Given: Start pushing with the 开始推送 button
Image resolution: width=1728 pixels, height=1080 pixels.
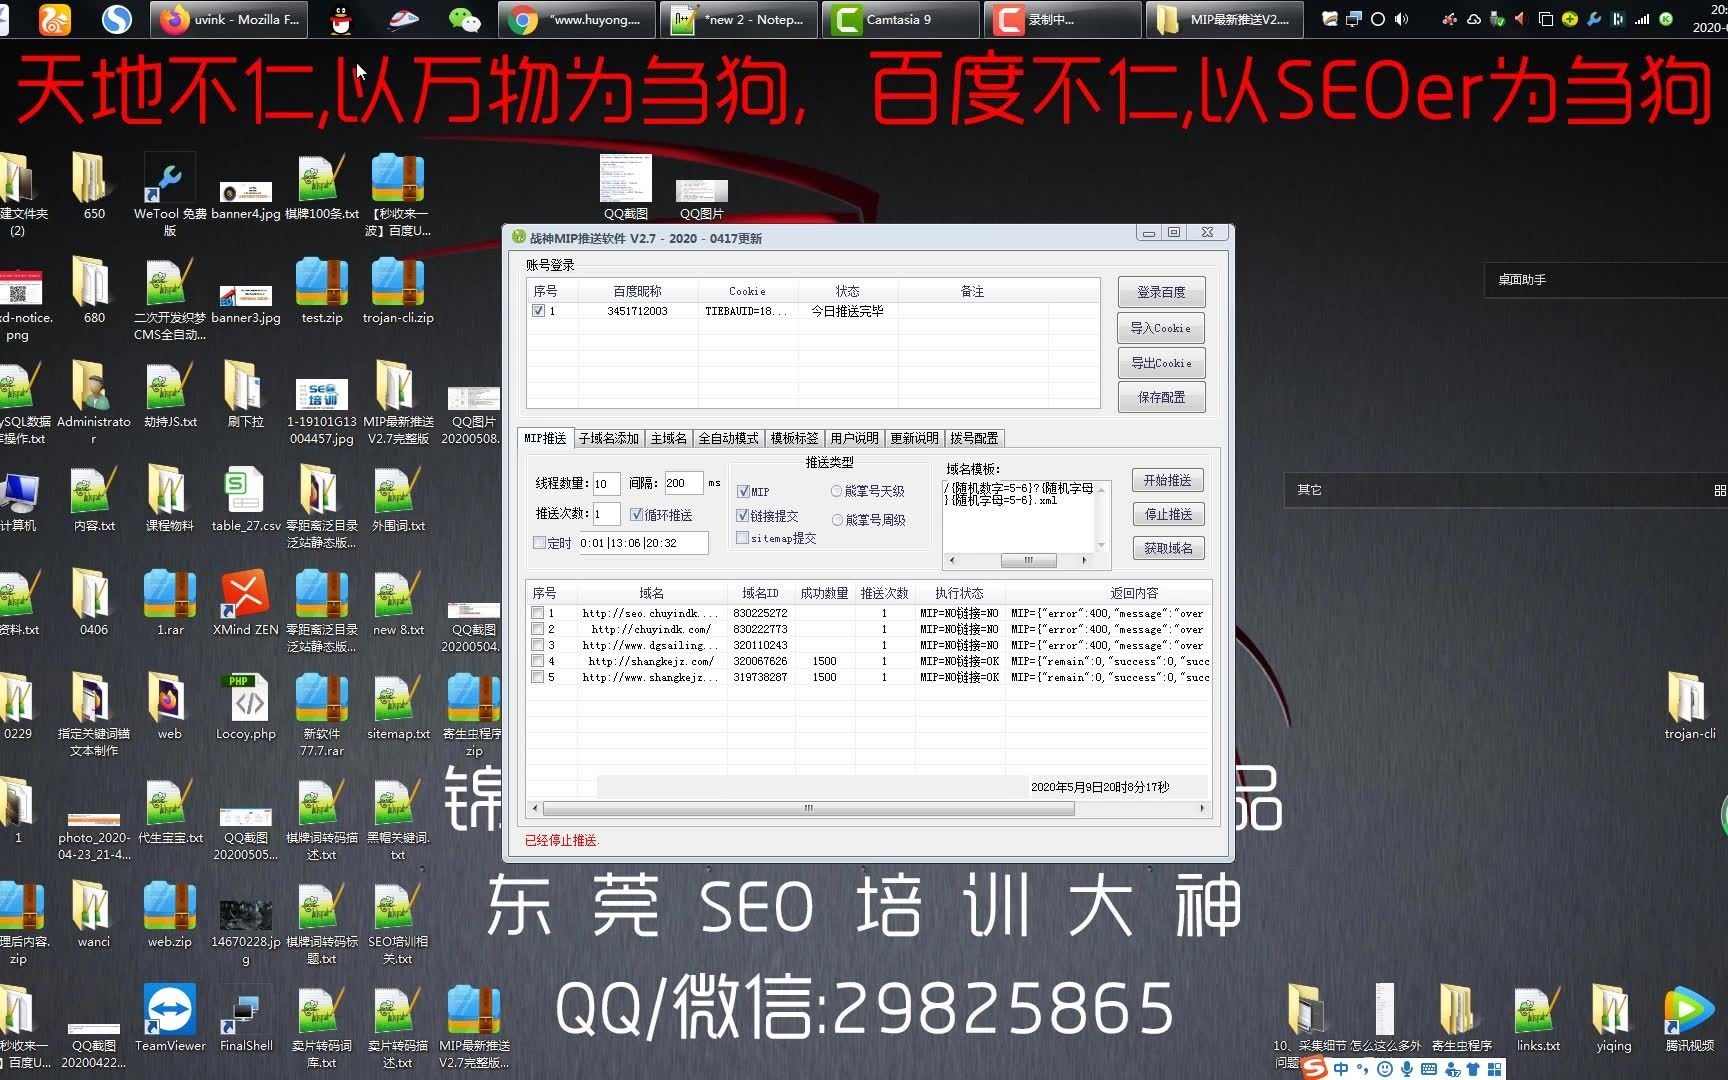Looking at the screenshot, I should pos(1167,480).
